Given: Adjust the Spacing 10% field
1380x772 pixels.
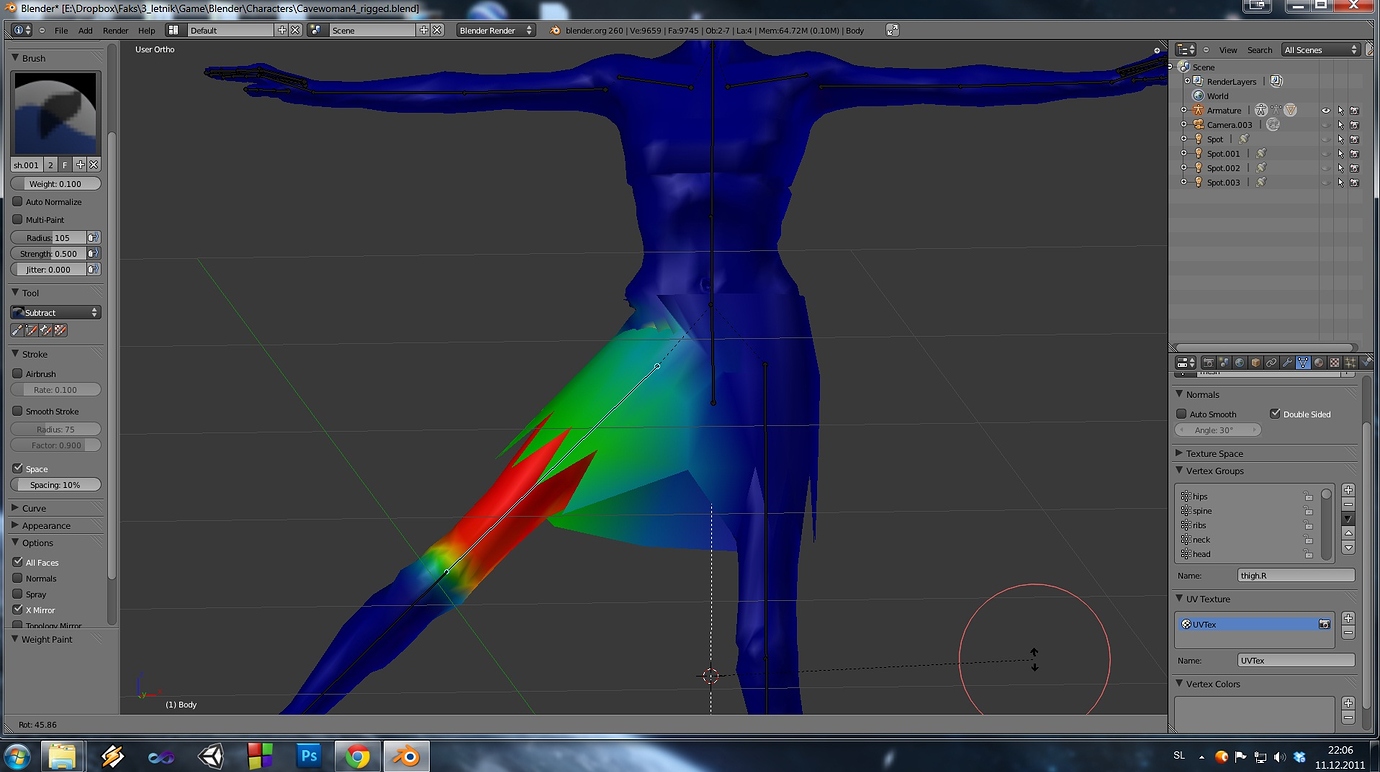Looking at the screenshot, I should pyautogui.click(x=56, y=485).
